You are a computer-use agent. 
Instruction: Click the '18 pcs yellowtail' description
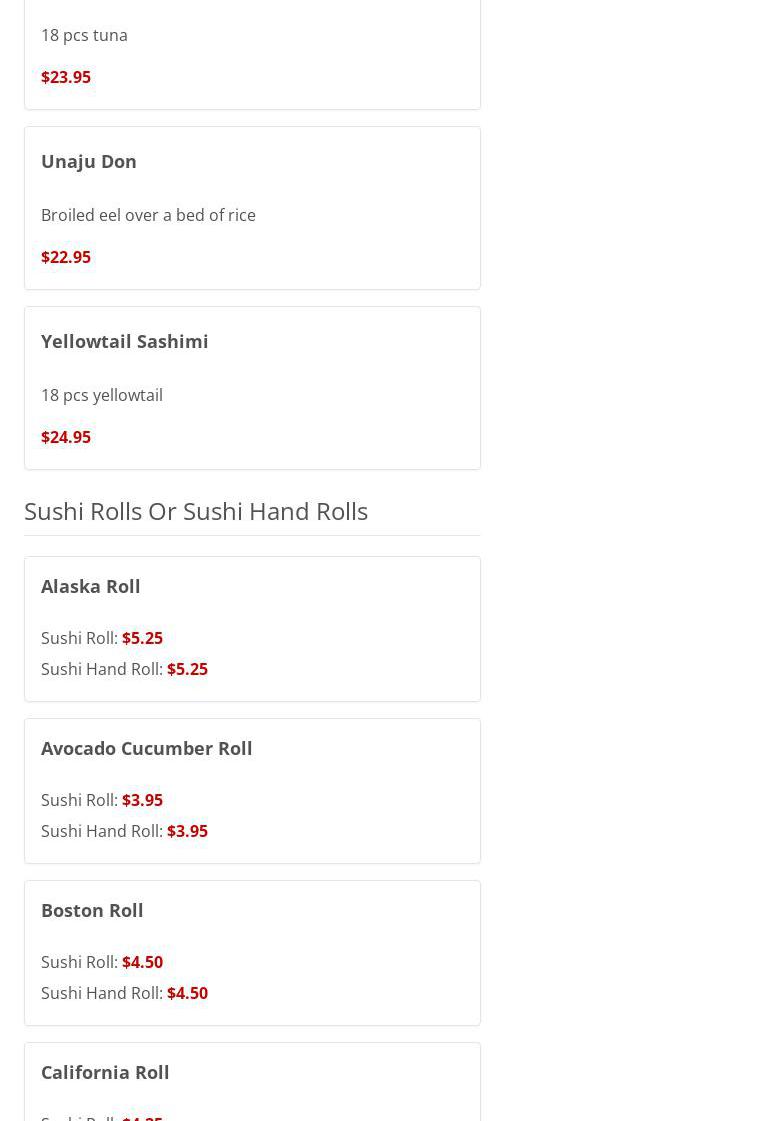pos(102,395)
